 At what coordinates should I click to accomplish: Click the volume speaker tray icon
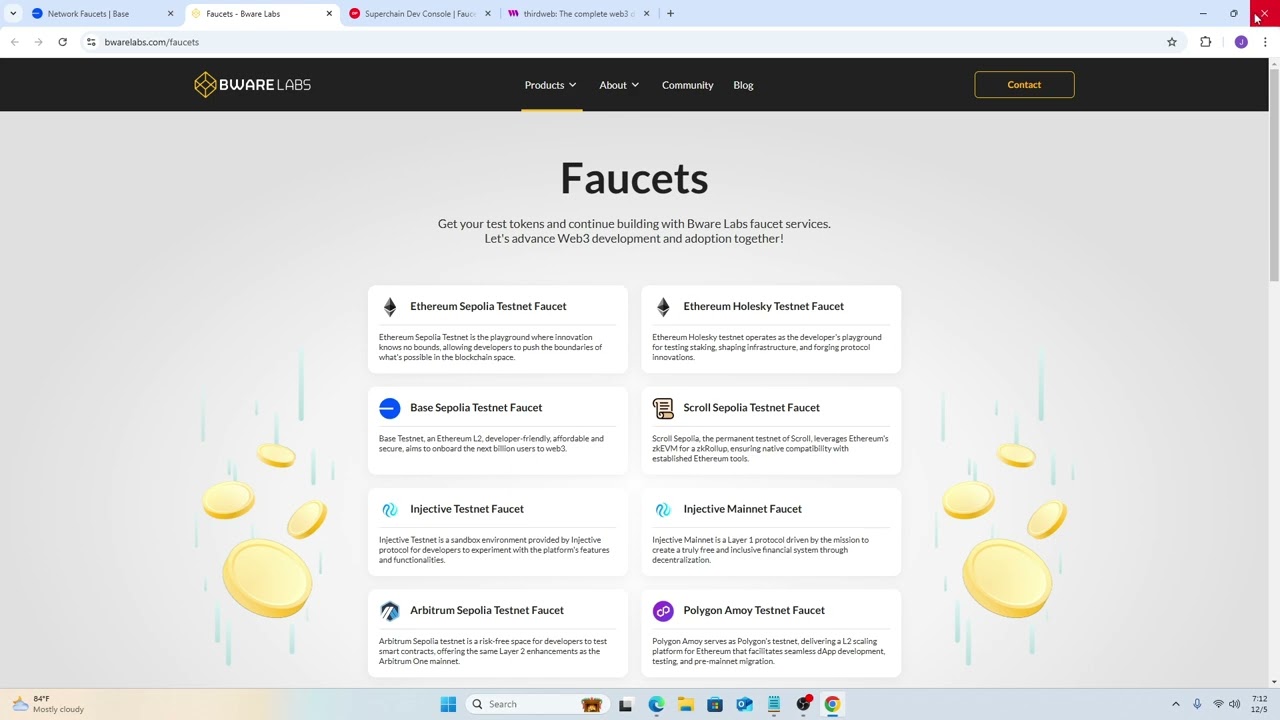pyautogui.click(x=1234, y=704)
